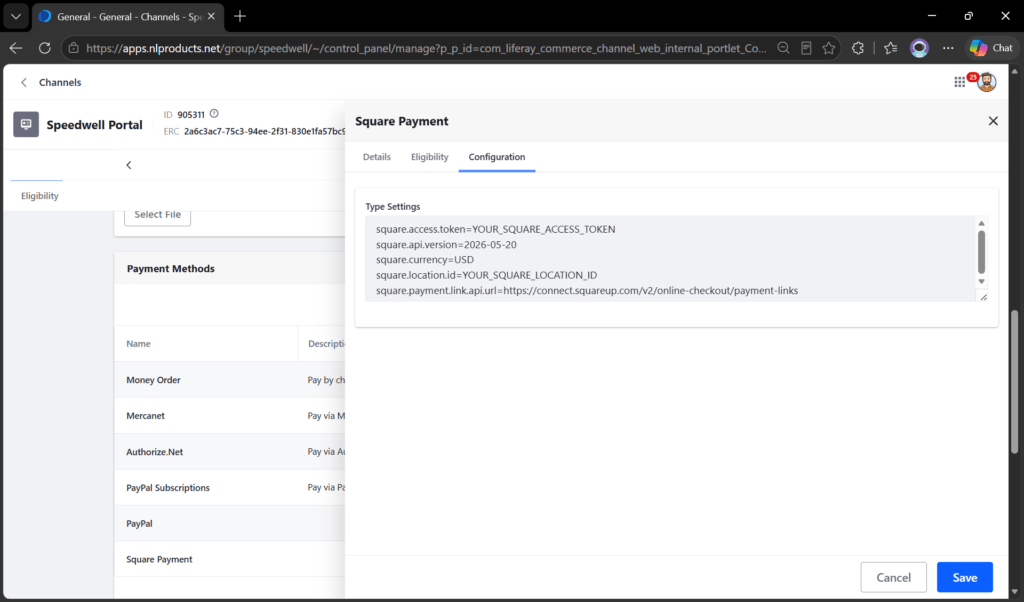Open the reader view icon in address bar
The image size is (1024, 602).
807,48
